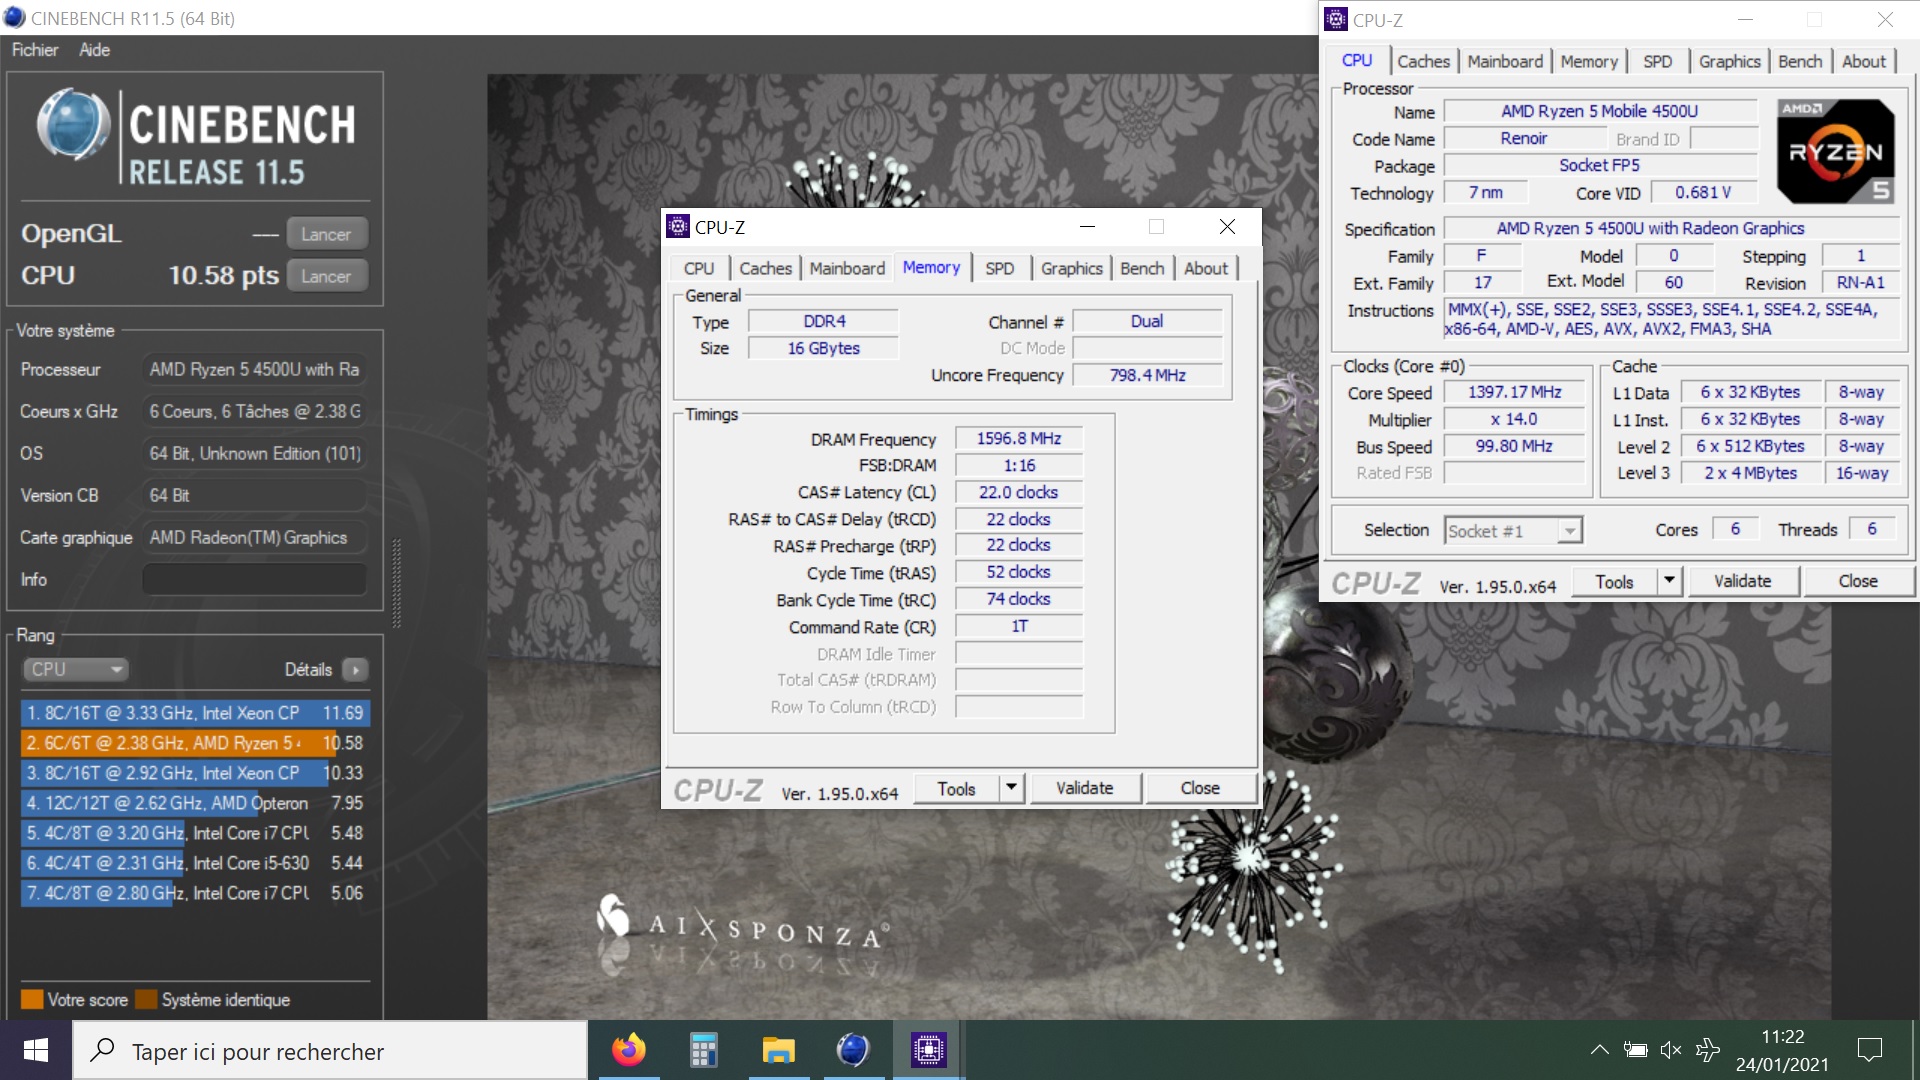This screenshot has height=1080, width=1920.
Task: Open Caches tab in Memory CPU-Z window
Action: click(x=765, y=268)
